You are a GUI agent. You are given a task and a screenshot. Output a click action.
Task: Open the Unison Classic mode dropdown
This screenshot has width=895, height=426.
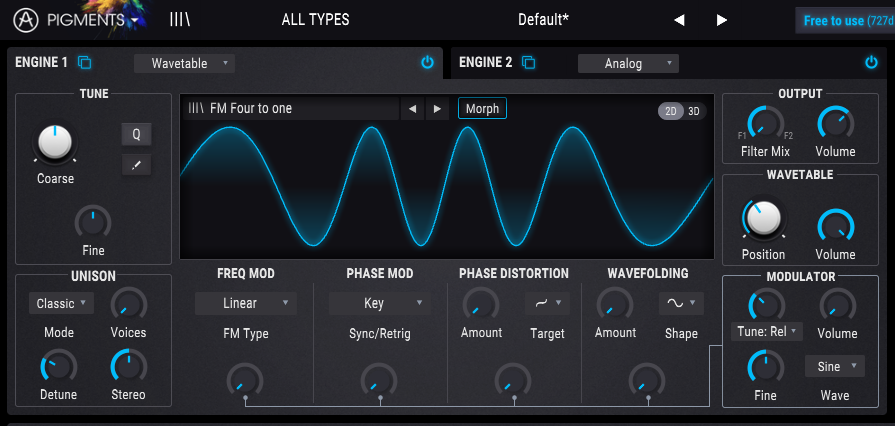61,304
